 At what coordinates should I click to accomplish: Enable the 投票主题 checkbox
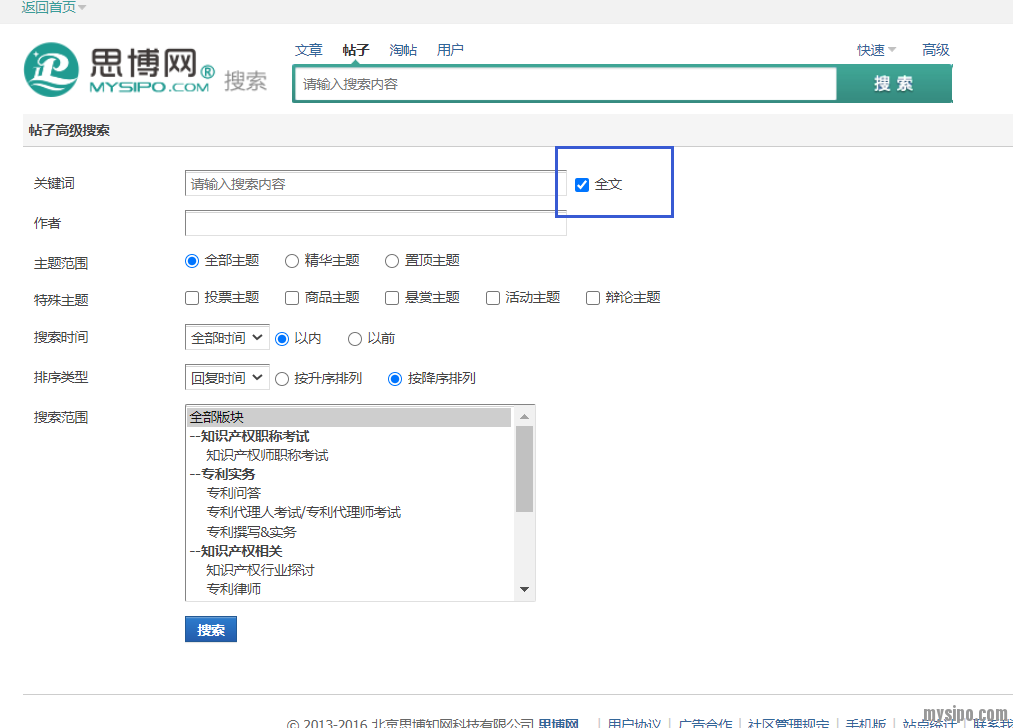coord(192,298)
